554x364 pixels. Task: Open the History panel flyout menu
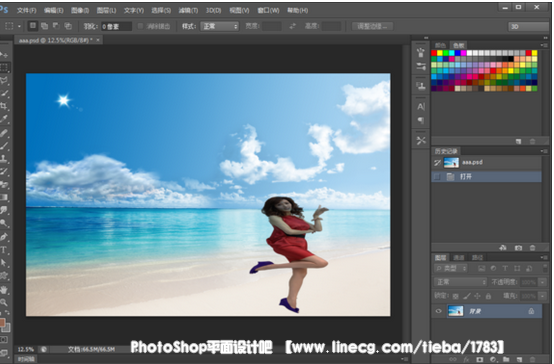543,151
